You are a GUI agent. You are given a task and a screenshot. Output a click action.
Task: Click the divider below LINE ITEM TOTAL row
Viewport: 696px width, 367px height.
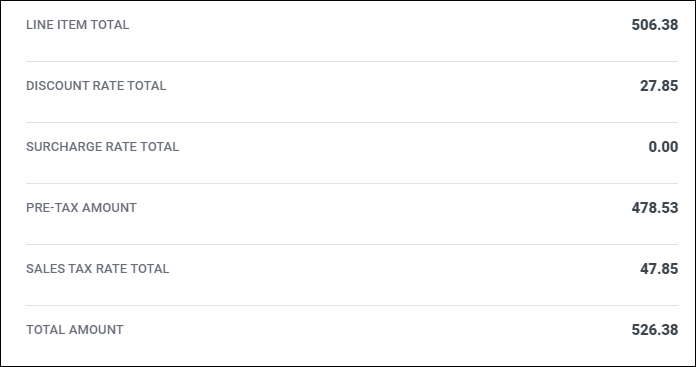[352, 61]
